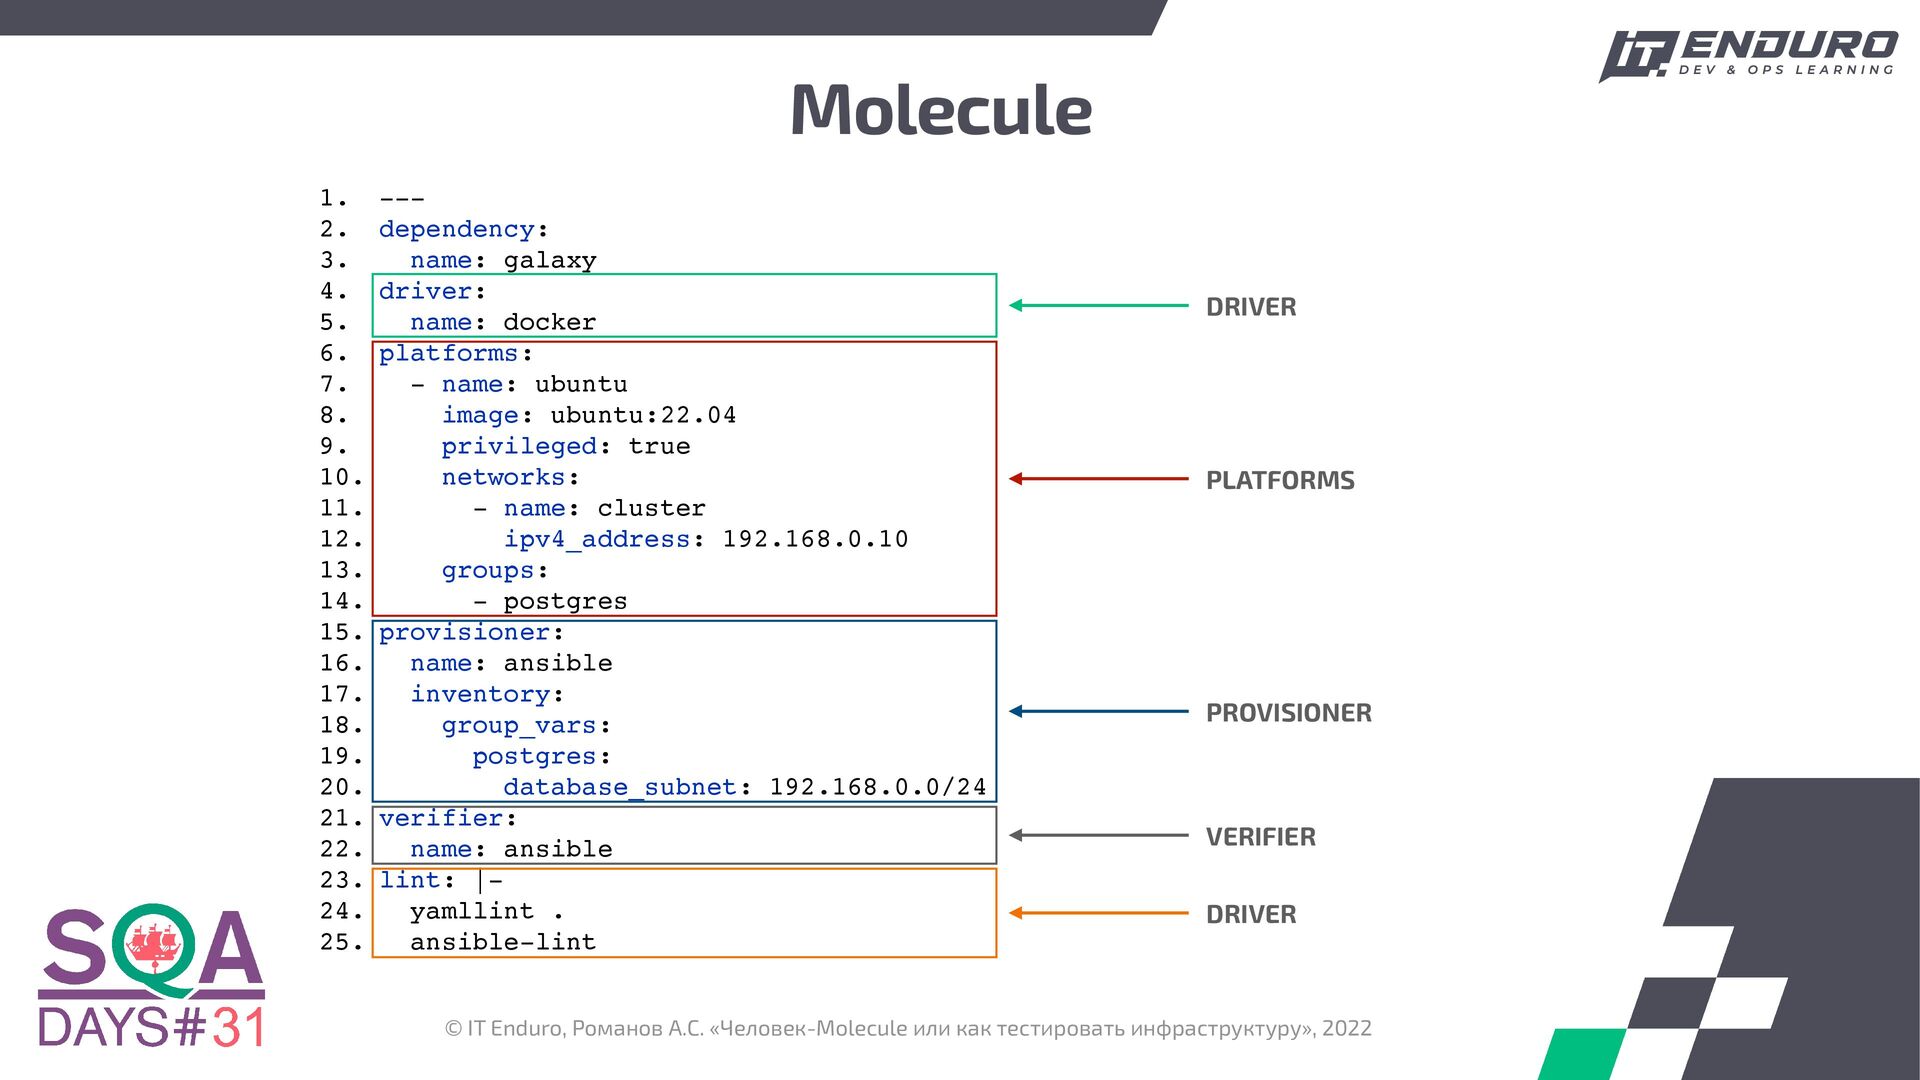Viewport: 1920px width, 1080px height.
Task: Select 'name: ansible' on line 16
Action: click(511, 663)
